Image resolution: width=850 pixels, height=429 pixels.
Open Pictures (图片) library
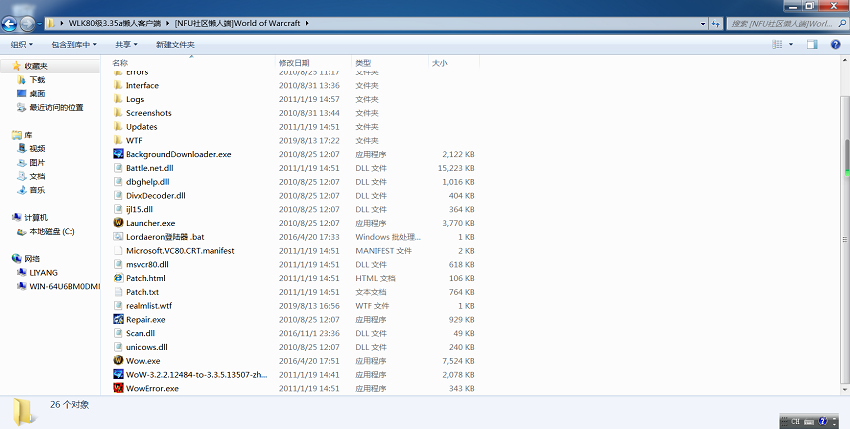coord(37,162)
